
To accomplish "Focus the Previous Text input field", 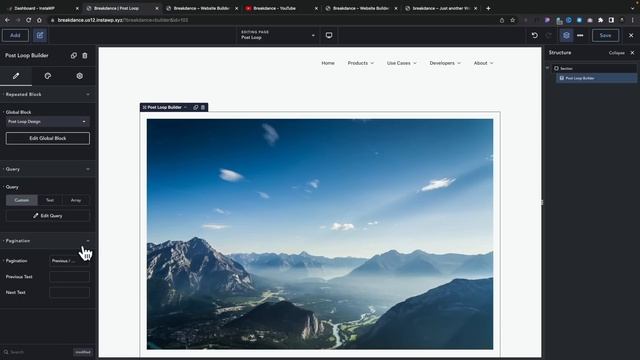I will click(69, 277).
